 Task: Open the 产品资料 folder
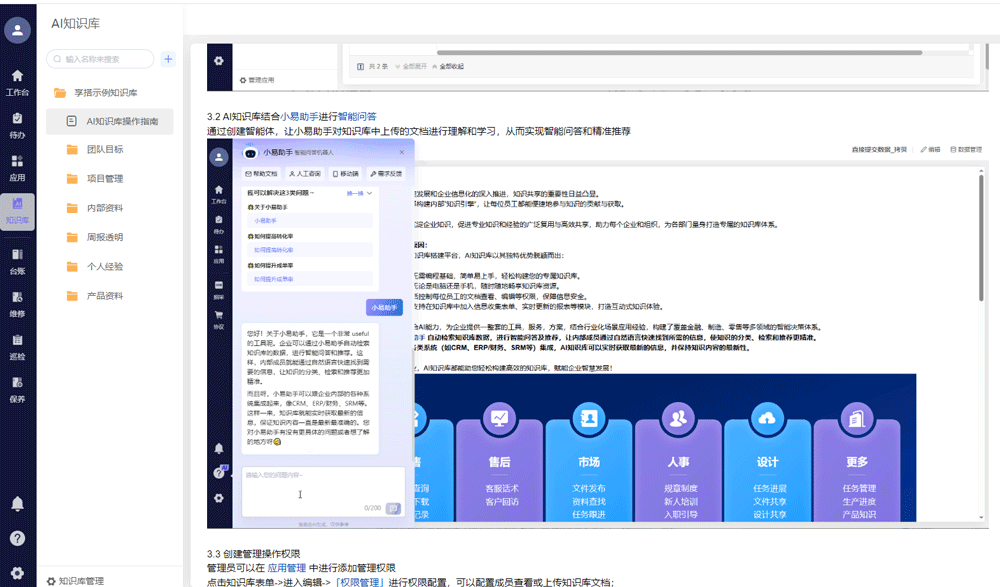click(x=104, y=295)
